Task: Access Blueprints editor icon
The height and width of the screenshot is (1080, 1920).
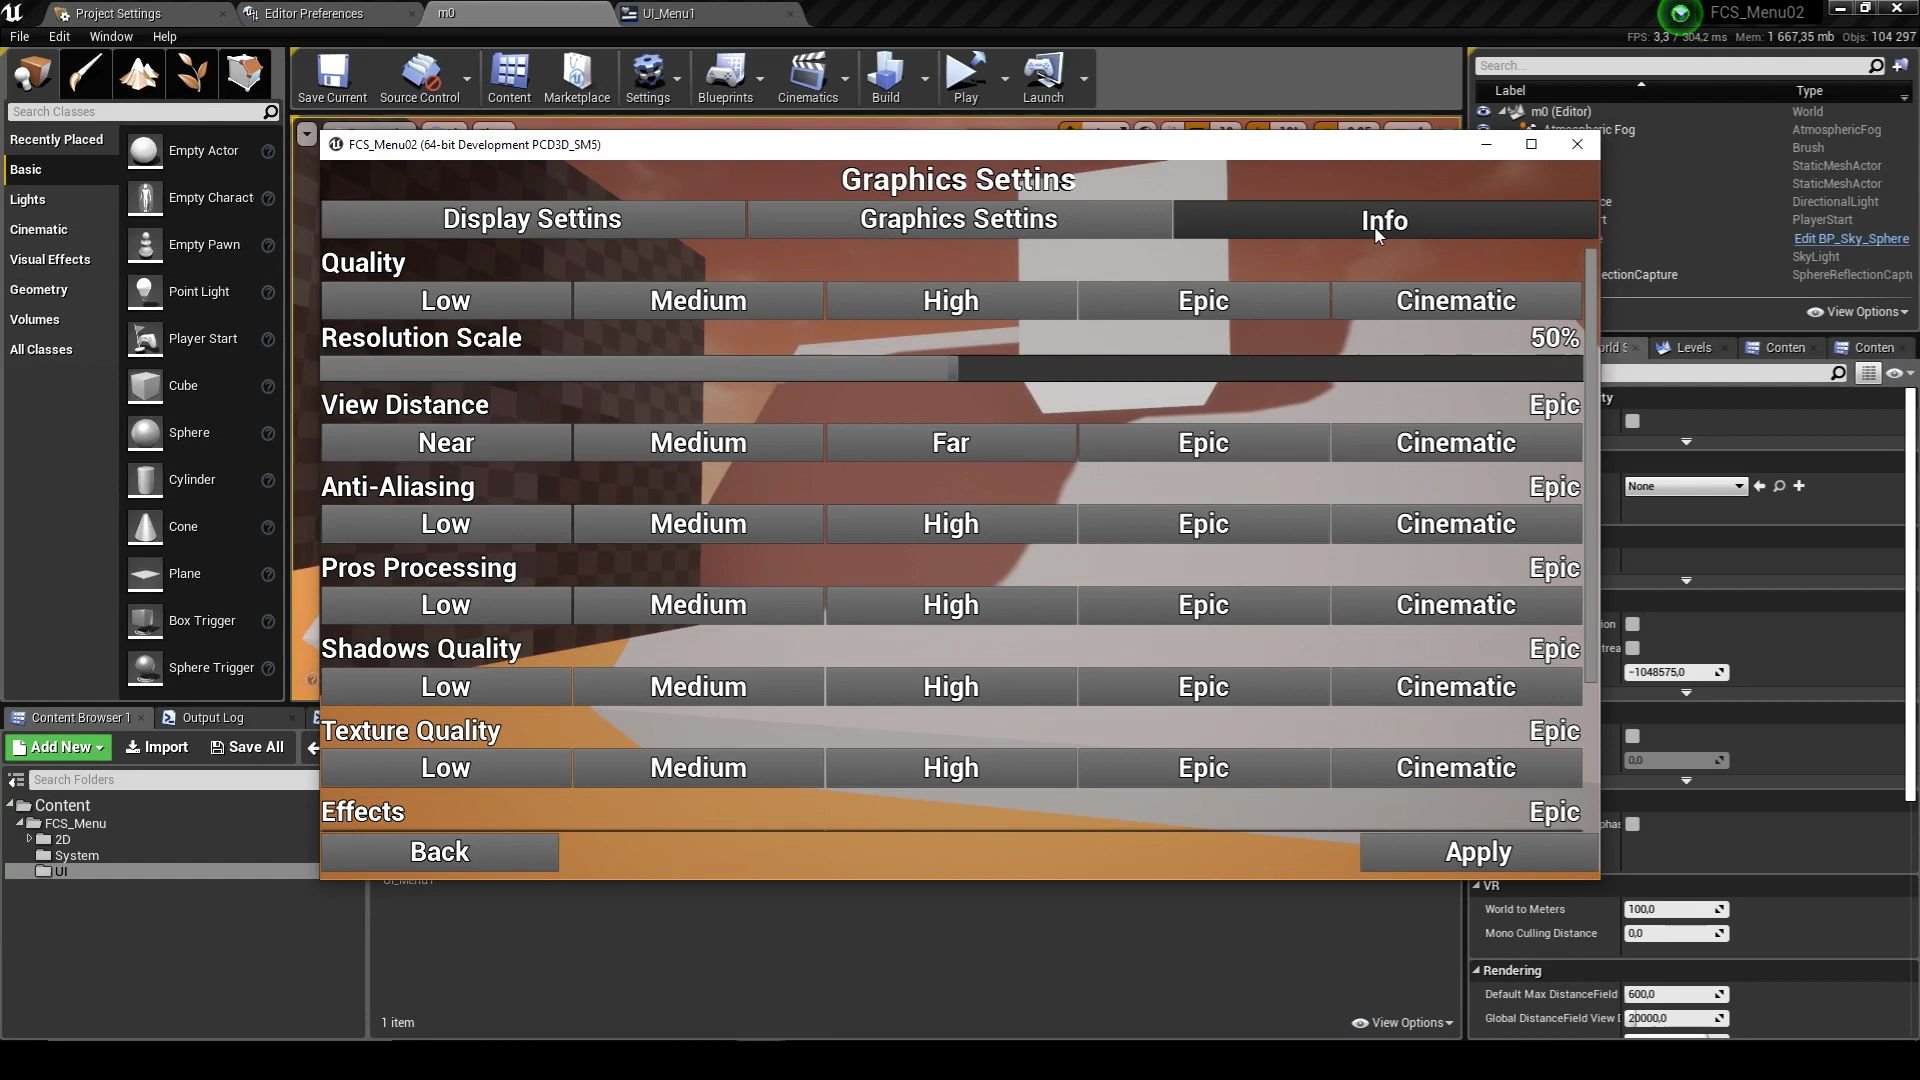Action: tap(724, 75)
